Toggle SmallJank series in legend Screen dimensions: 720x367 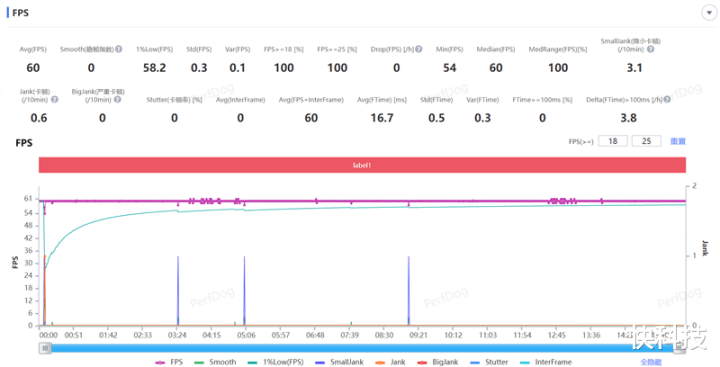click(x=339, y=362)
